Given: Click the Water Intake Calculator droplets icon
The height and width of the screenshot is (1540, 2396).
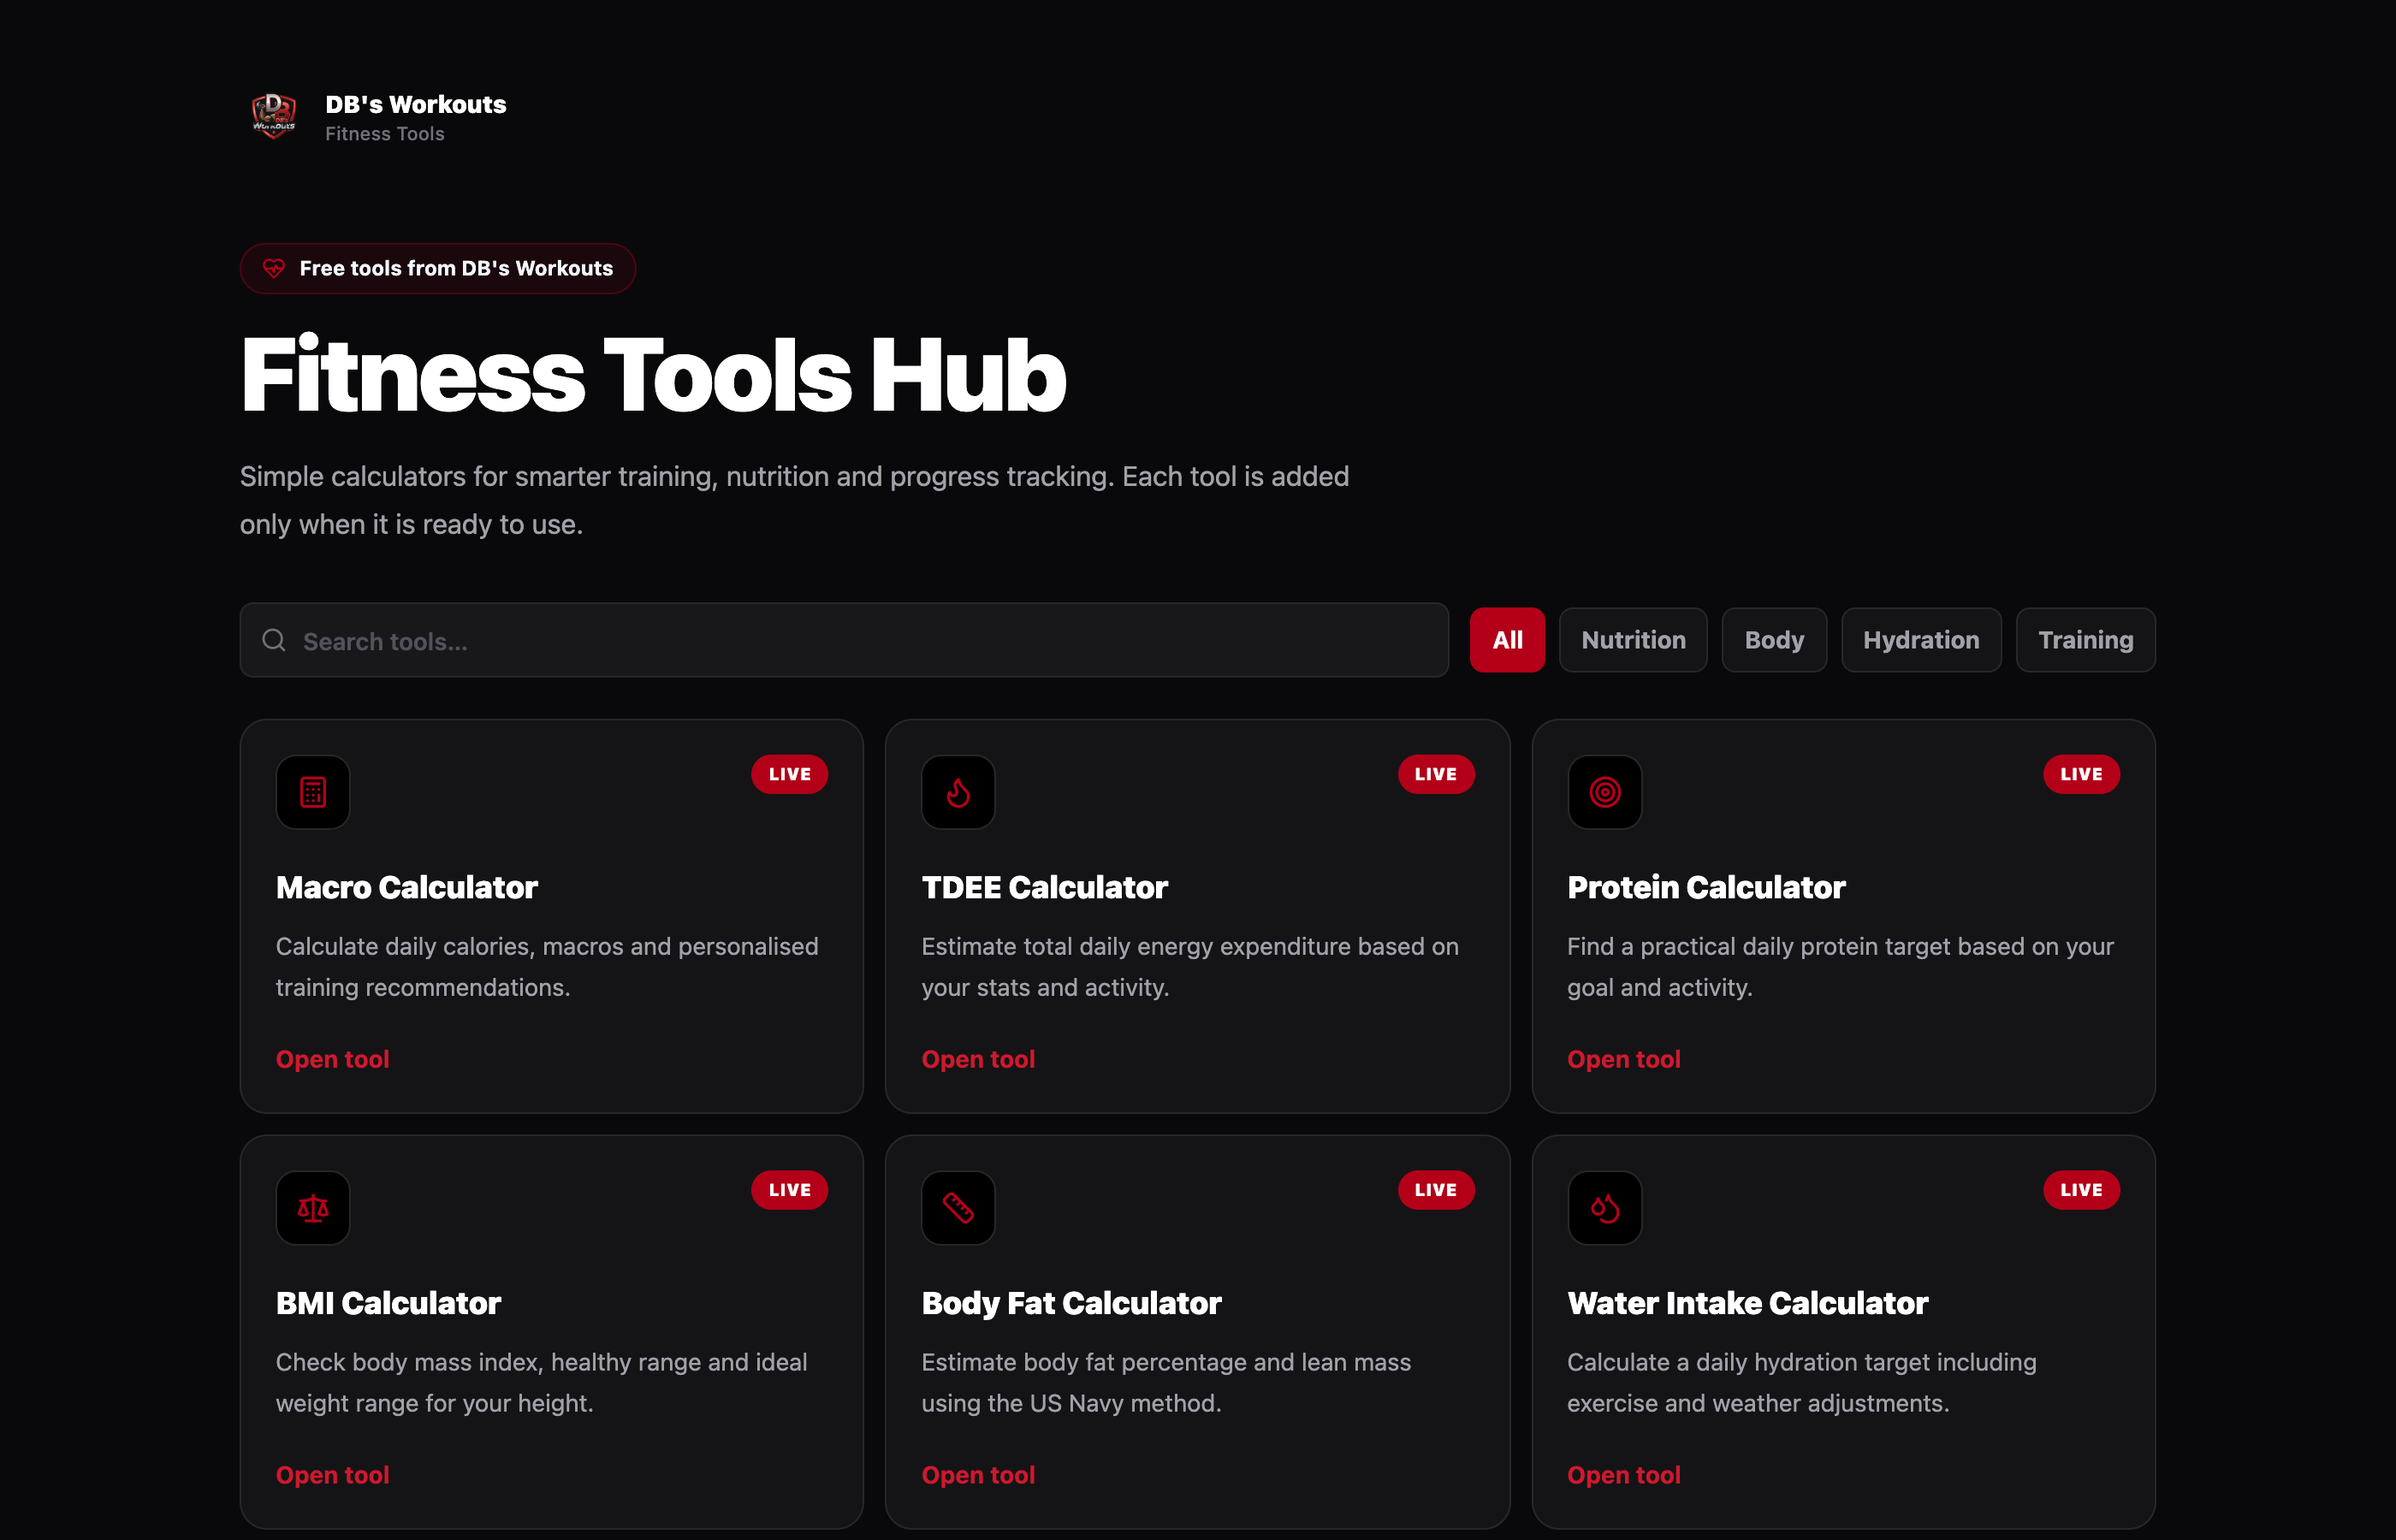Looking at the screenshot, I should [1604, 1208].
